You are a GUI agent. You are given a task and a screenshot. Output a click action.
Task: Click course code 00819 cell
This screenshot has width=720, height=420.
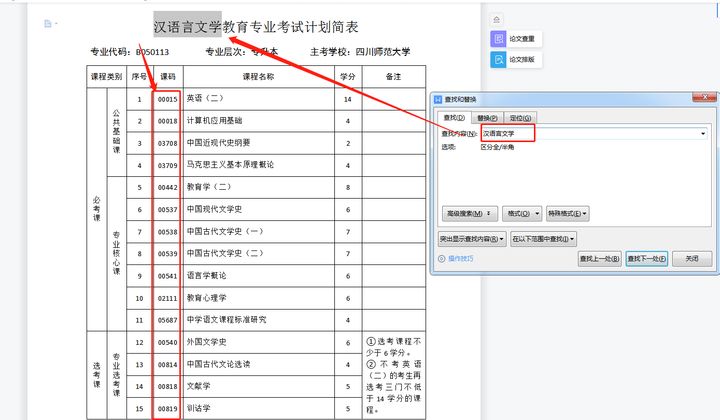[x=168, y=409]
